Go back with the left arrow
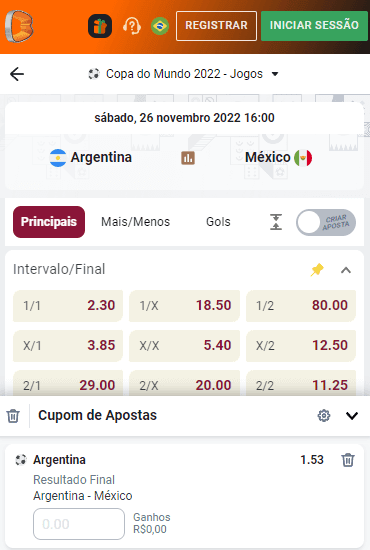 click(x=17, y=74)
